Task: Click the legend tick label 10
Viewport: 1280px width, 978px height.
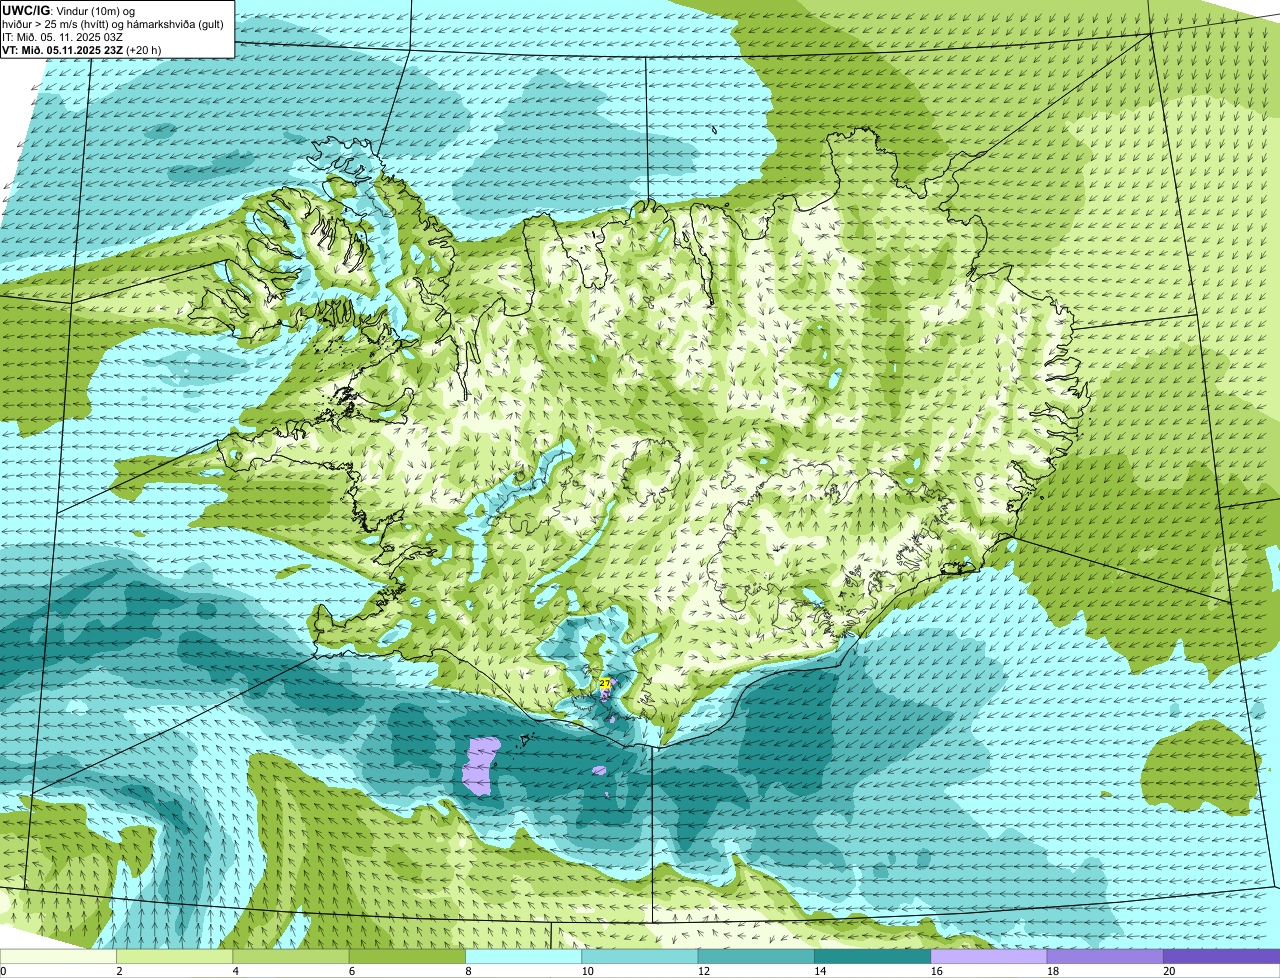Action: tap(586, 971)
